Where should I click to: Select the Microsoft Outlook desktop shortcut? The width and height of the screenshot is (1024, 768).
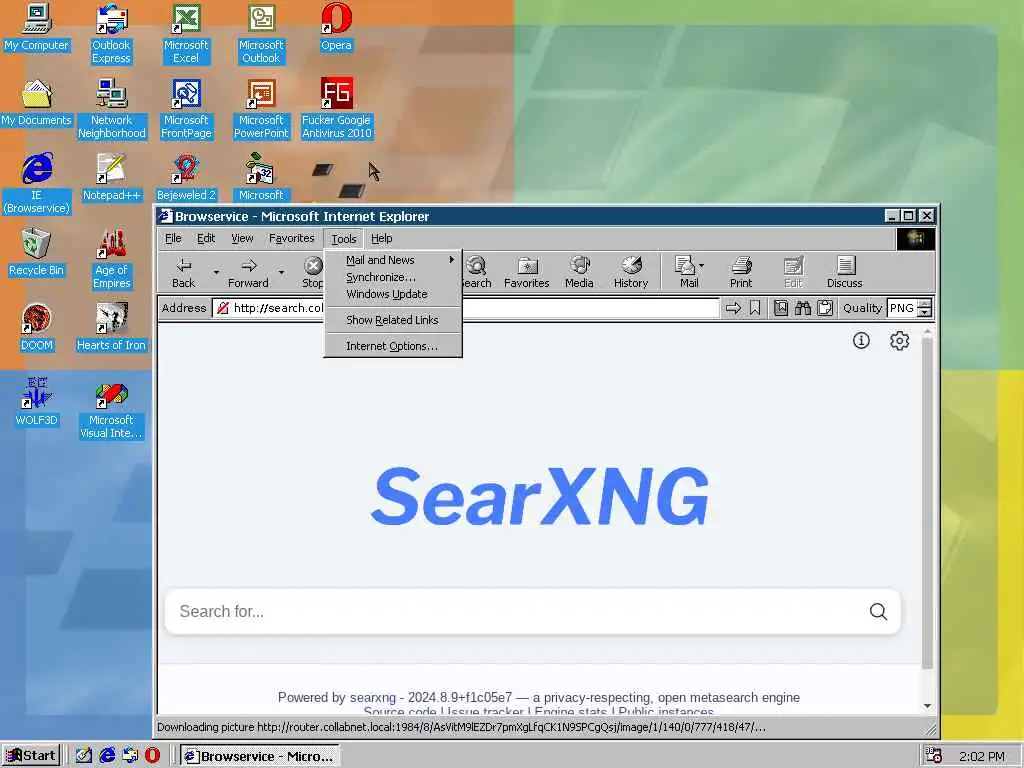point(261,34)
